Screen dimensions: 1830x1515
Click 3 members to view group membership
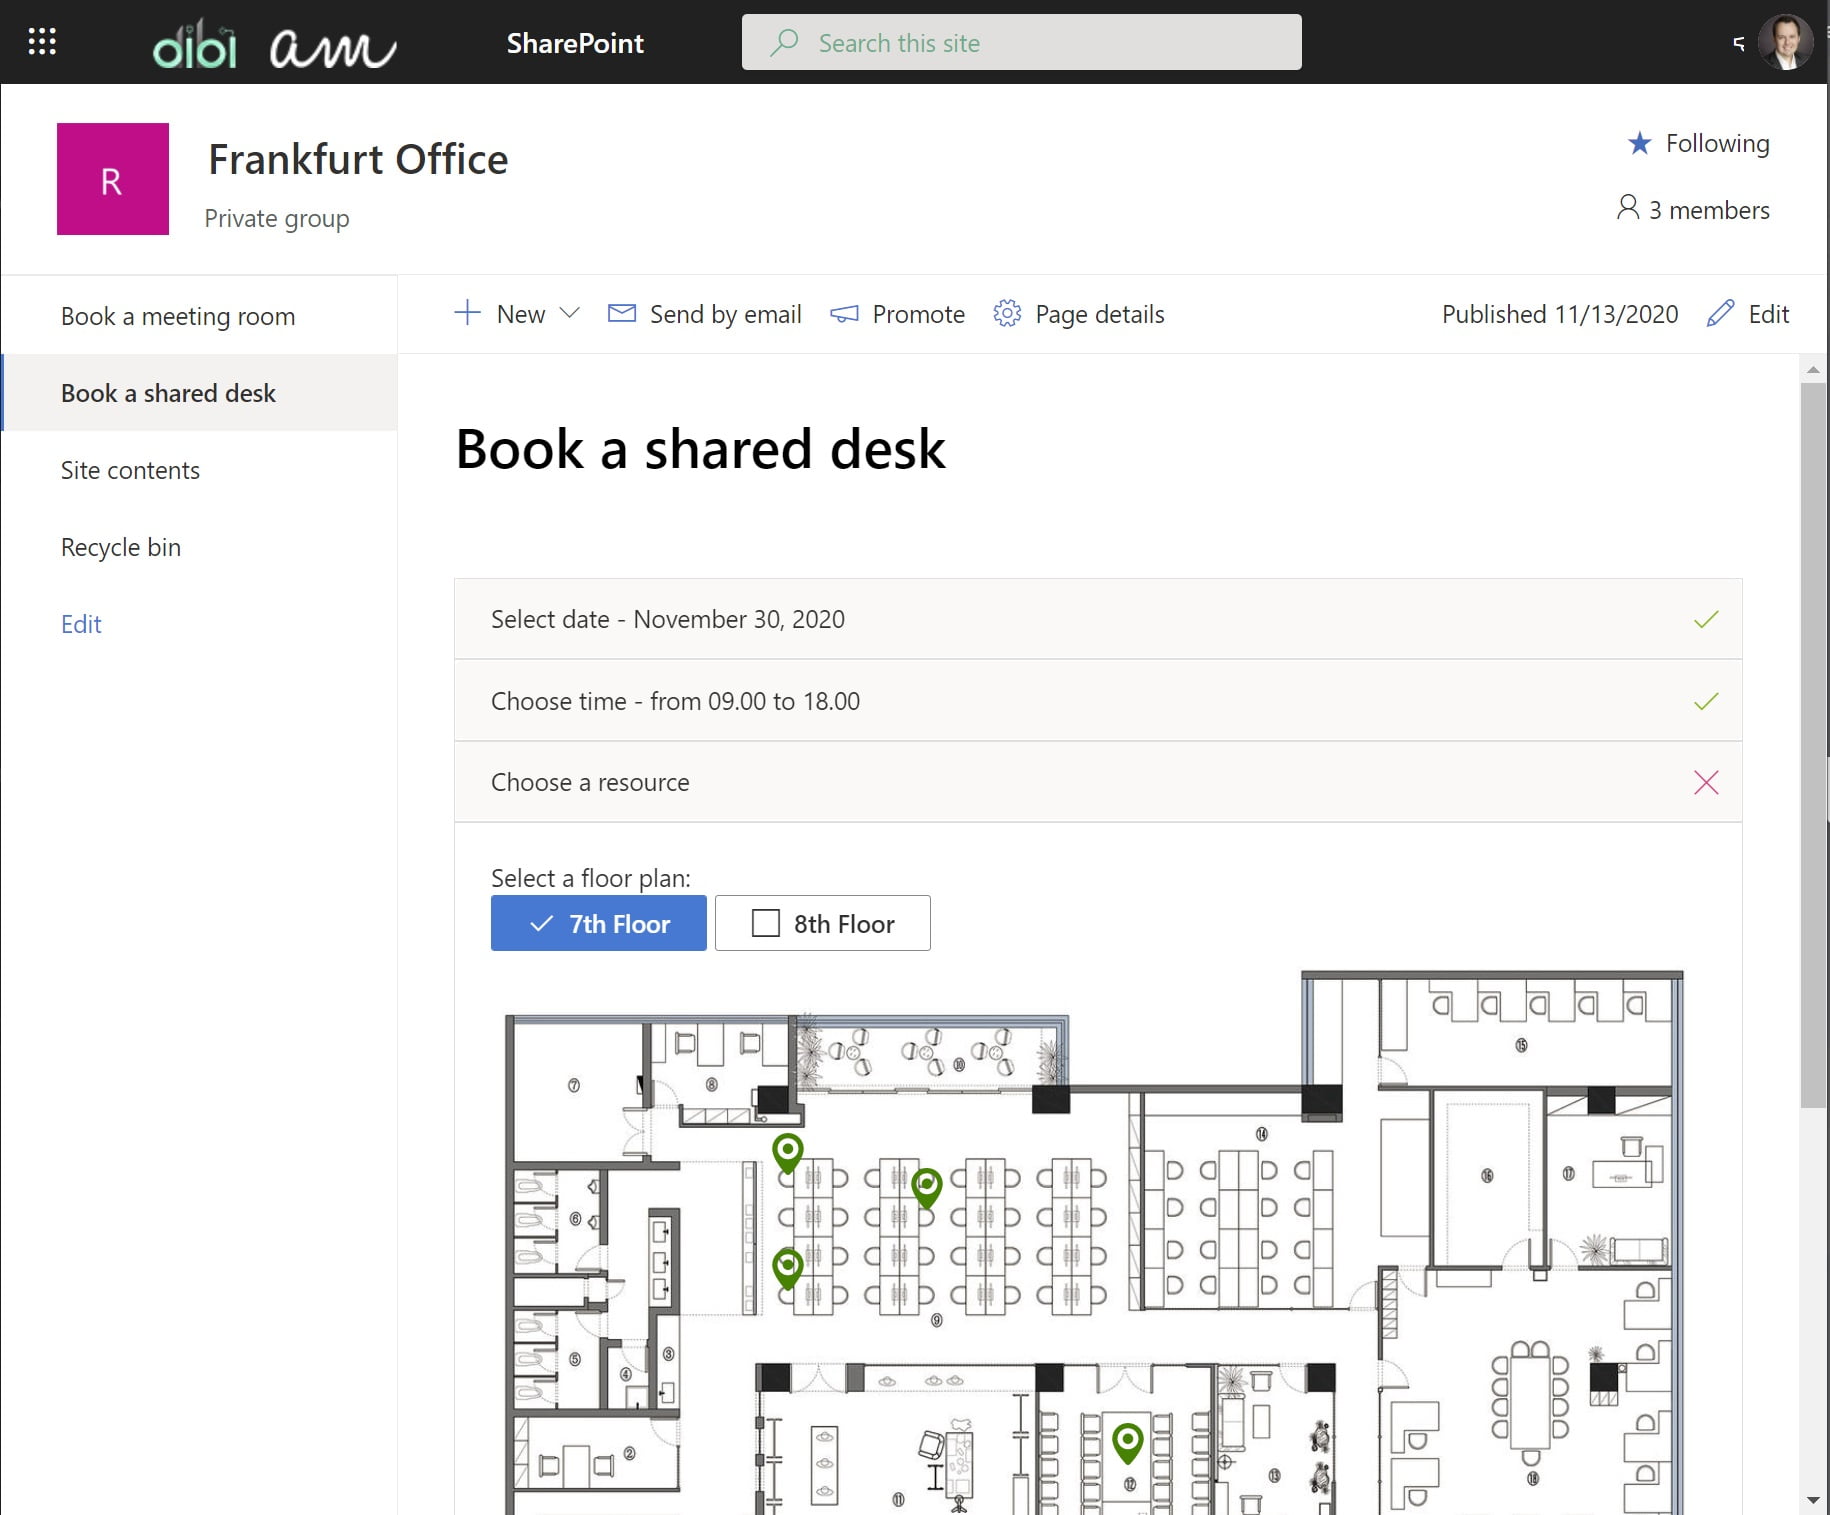coord(1693,210)
